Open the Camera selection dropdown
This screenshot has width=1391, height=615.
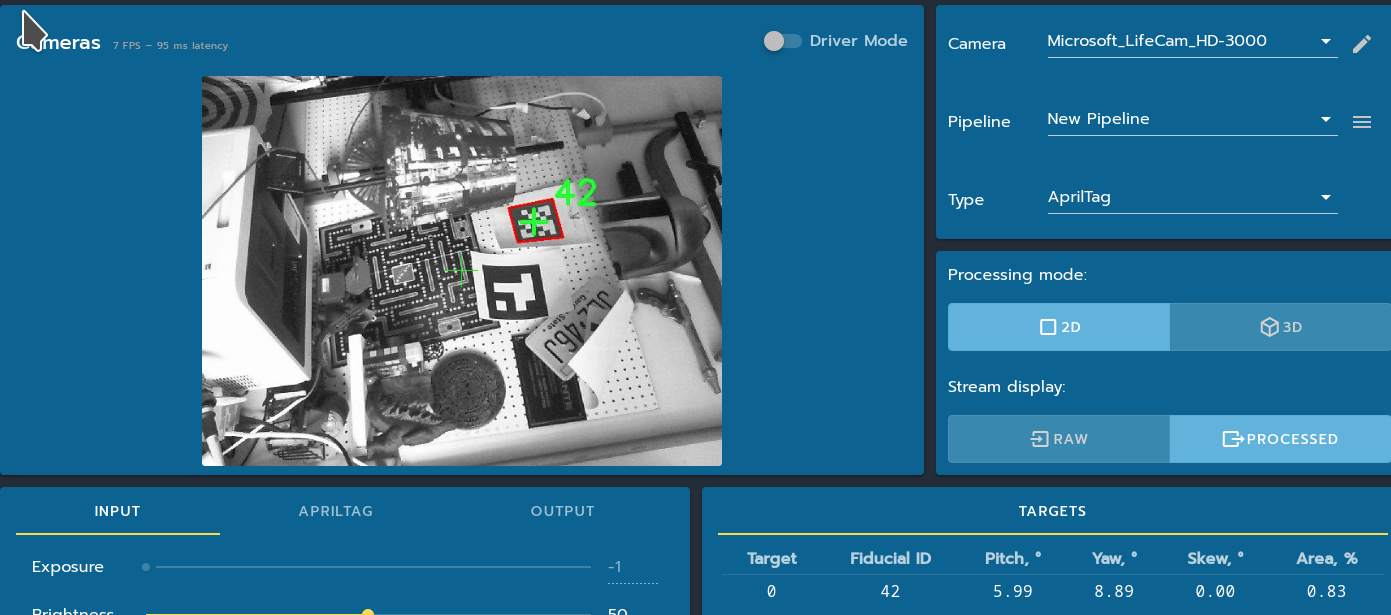click(1192, 40)
